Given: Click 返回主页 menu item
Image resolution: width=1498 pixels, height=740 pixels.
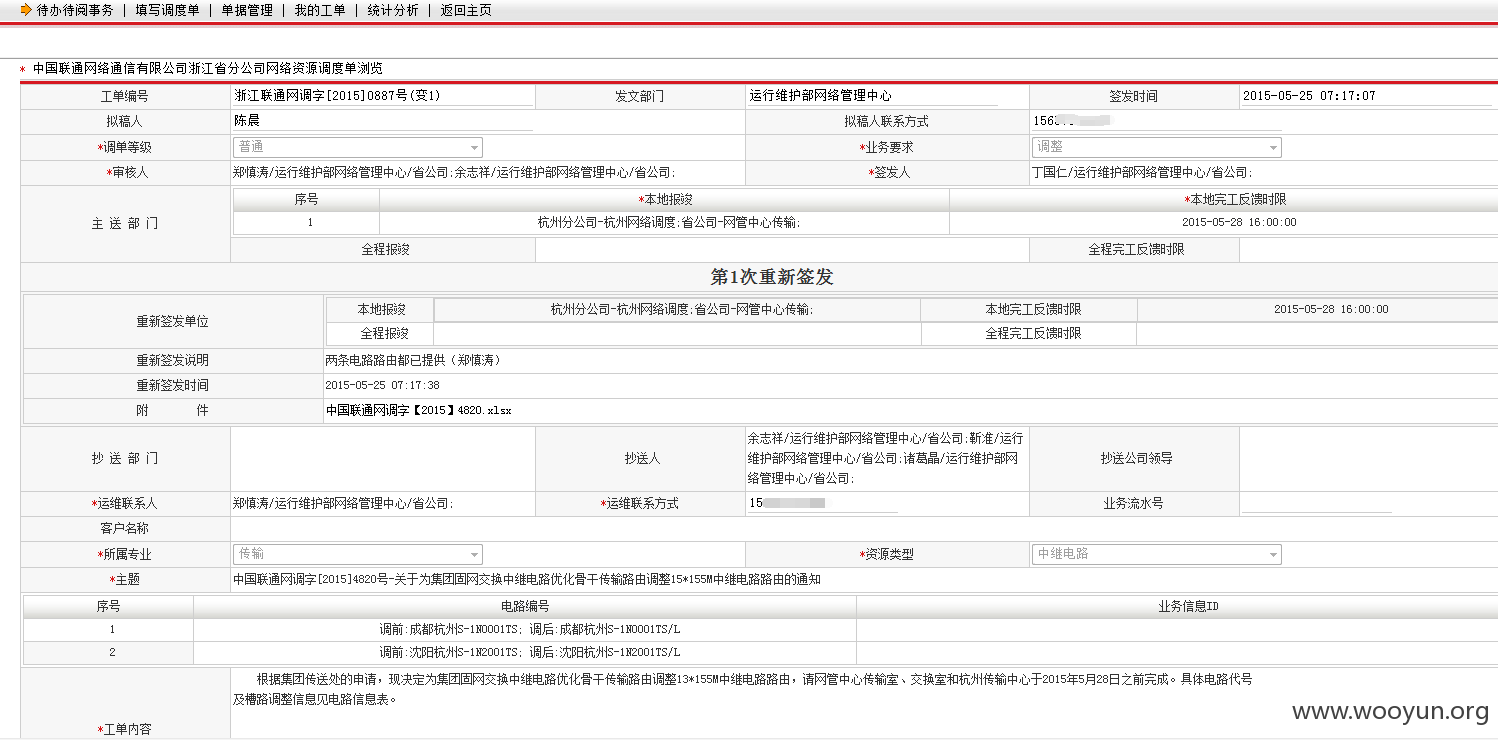Looking at the screenshot, I should pos(466,10).
